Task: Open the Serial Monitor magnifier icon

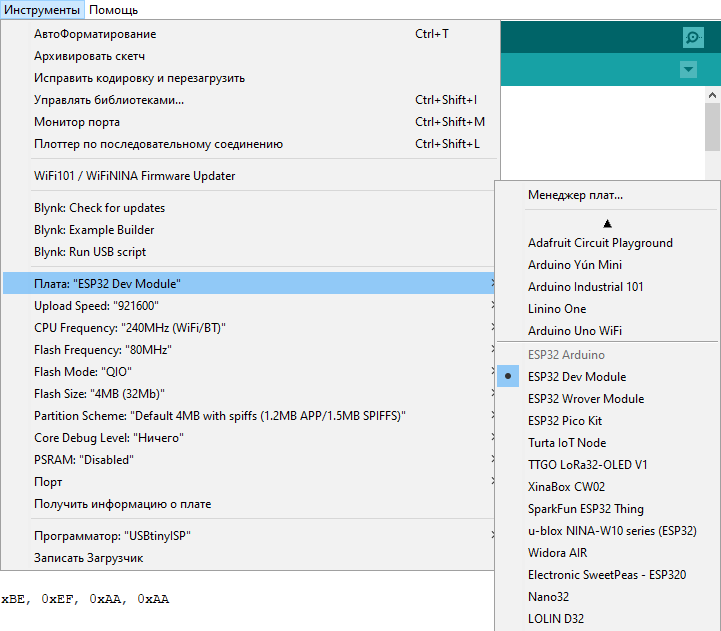Action: [693, 37]
